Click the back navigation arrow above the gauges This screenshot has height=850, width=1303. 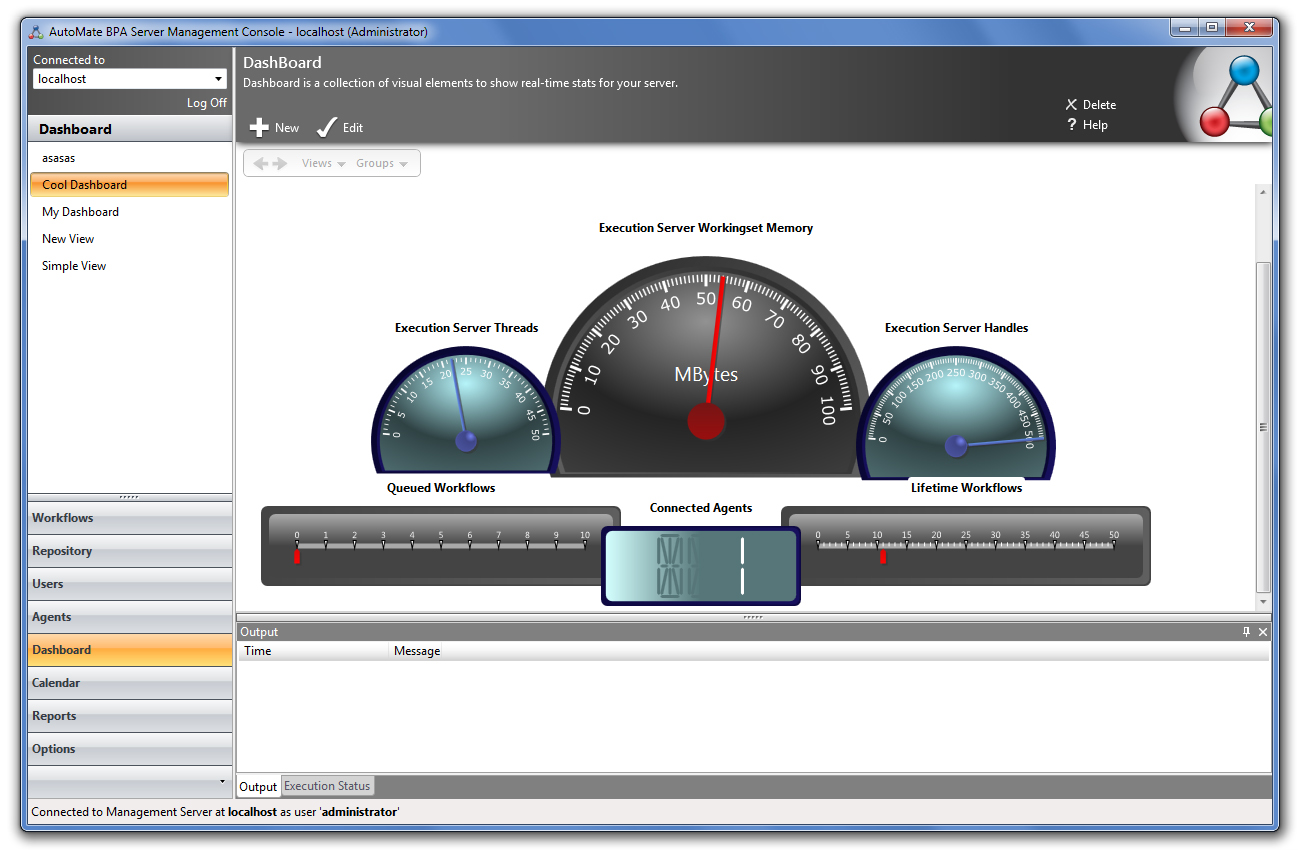point(260,162)
